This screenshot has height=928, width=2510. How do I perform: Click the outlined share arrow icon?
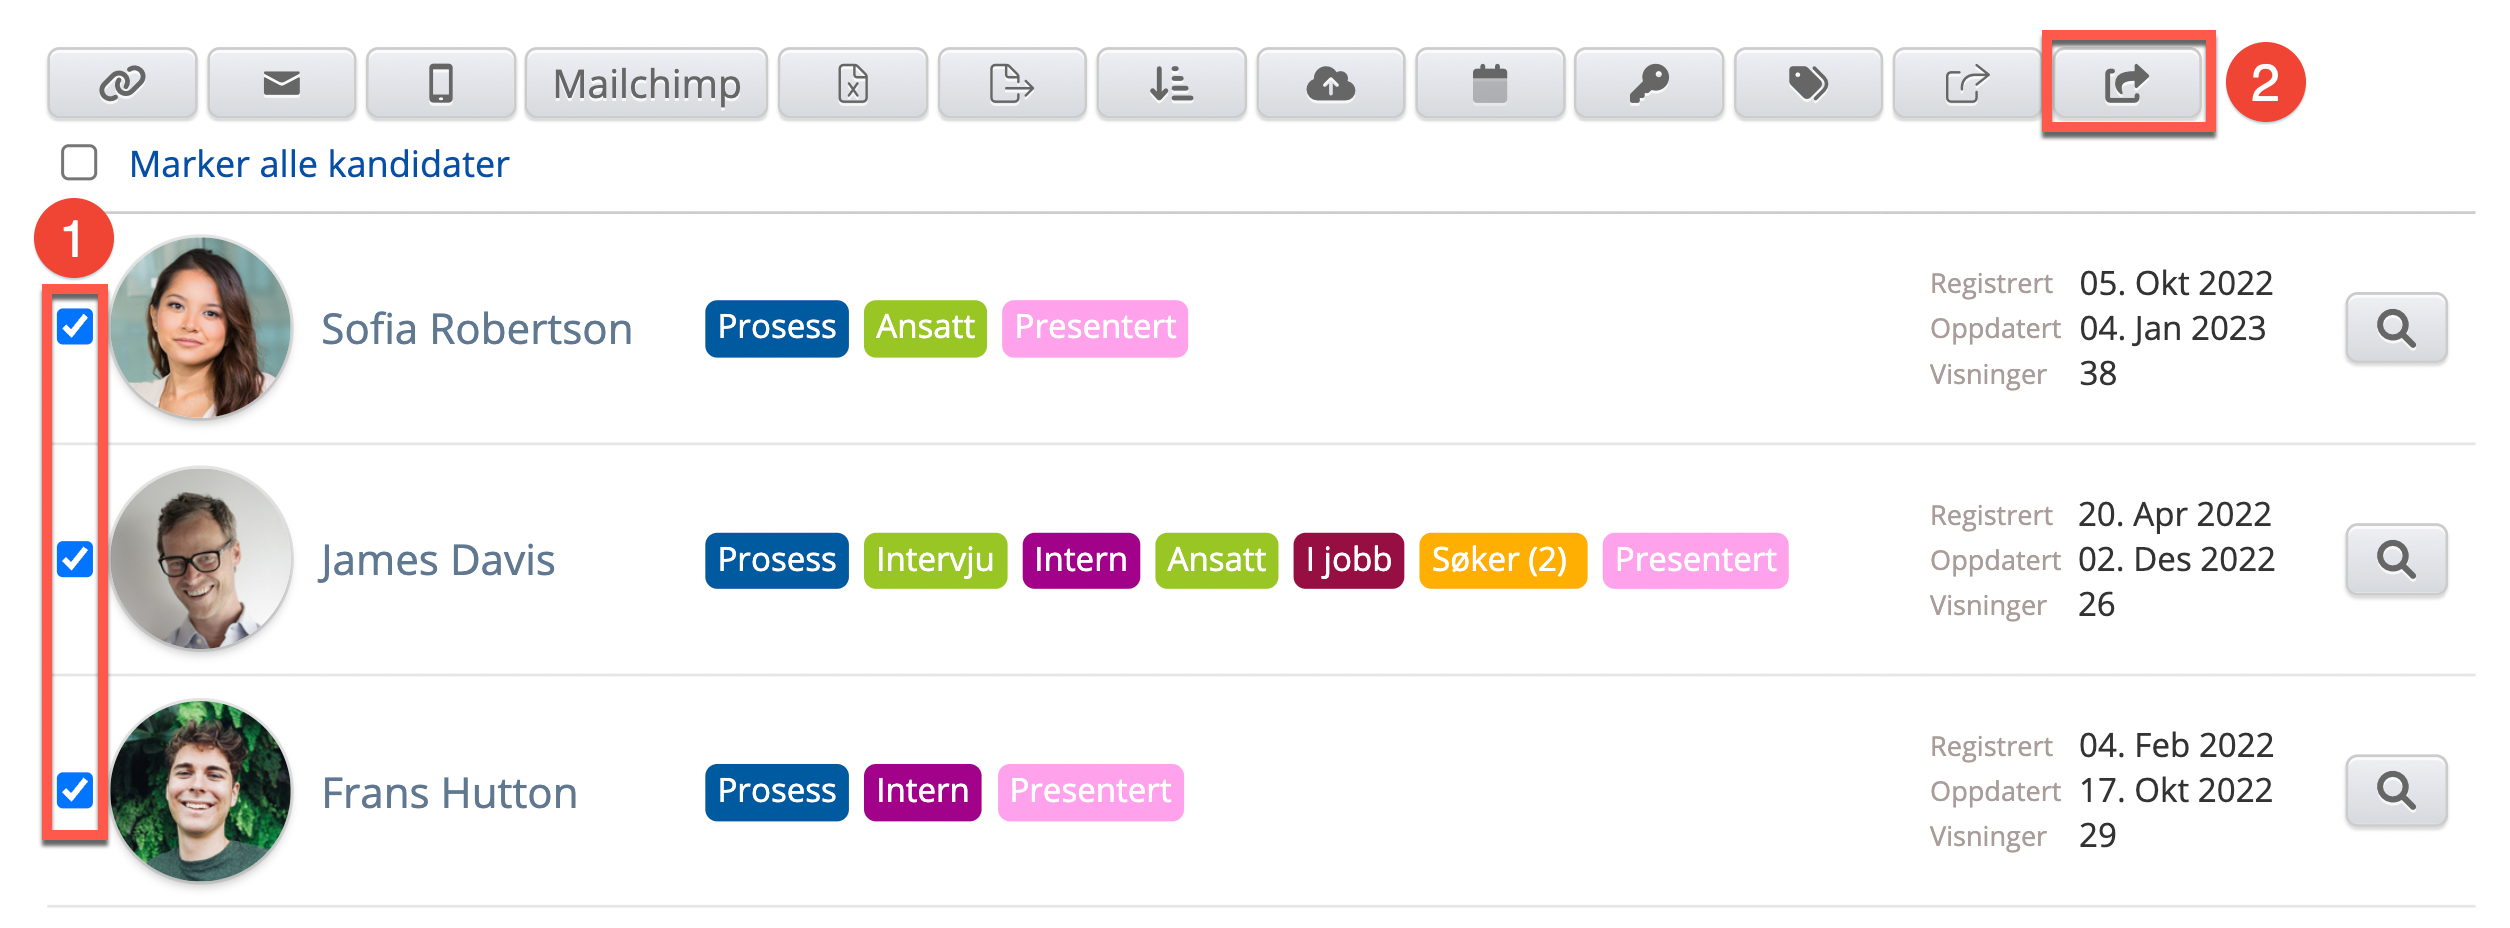click(1967, 84)
